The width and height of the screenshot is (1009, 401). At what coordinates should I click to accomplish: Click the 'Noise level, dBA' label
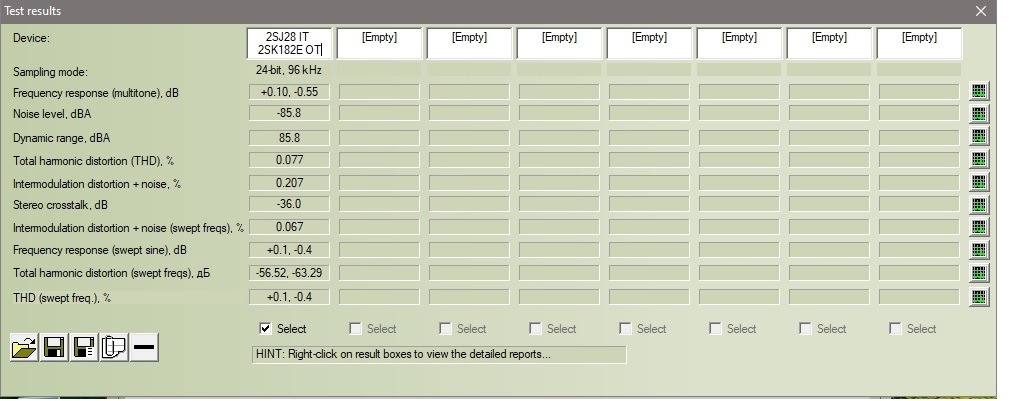click(x=52, y=114)
